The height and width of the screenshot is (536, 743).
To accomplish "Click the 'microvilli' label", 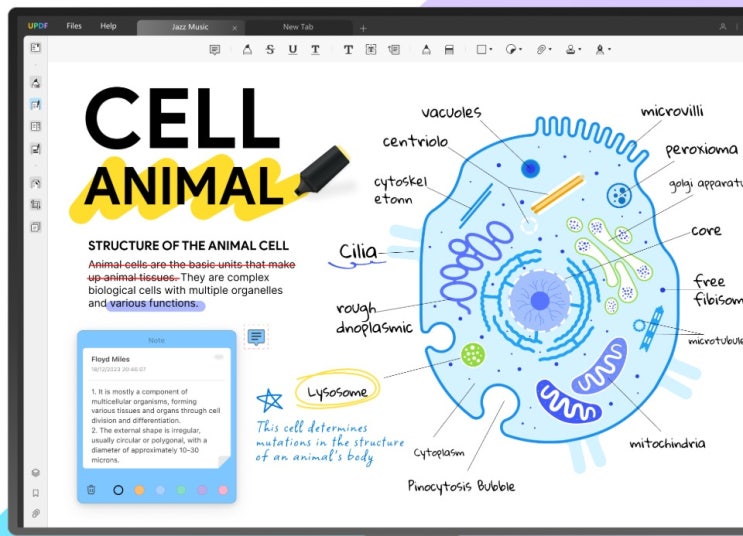I will click(672, 111).
